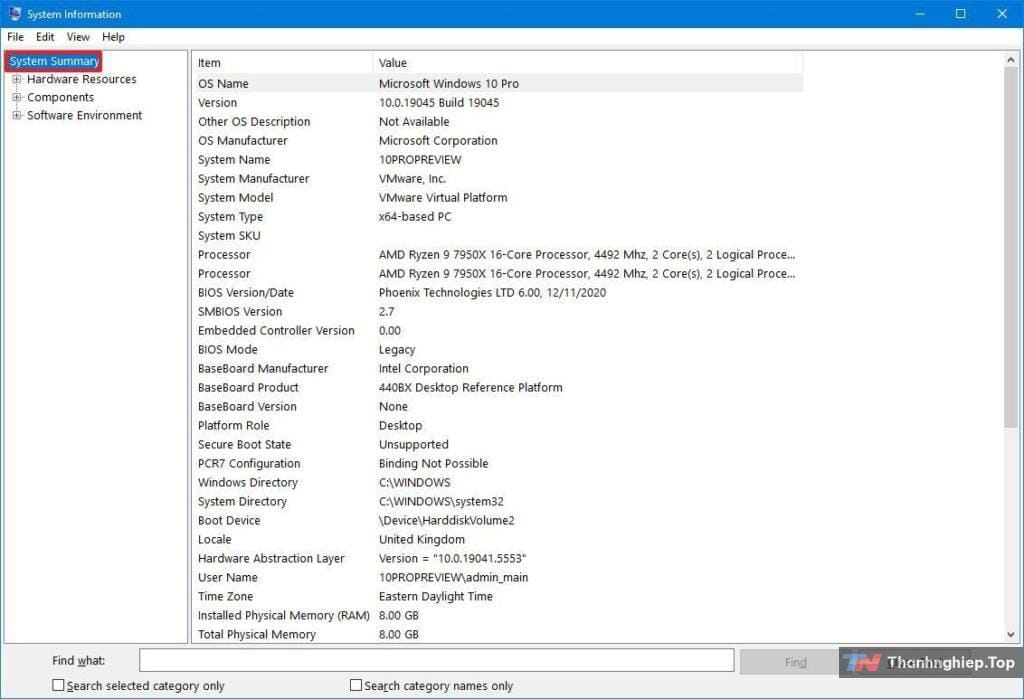
Task: Select the Software Environment tree item
Action: tap(84, 116)
